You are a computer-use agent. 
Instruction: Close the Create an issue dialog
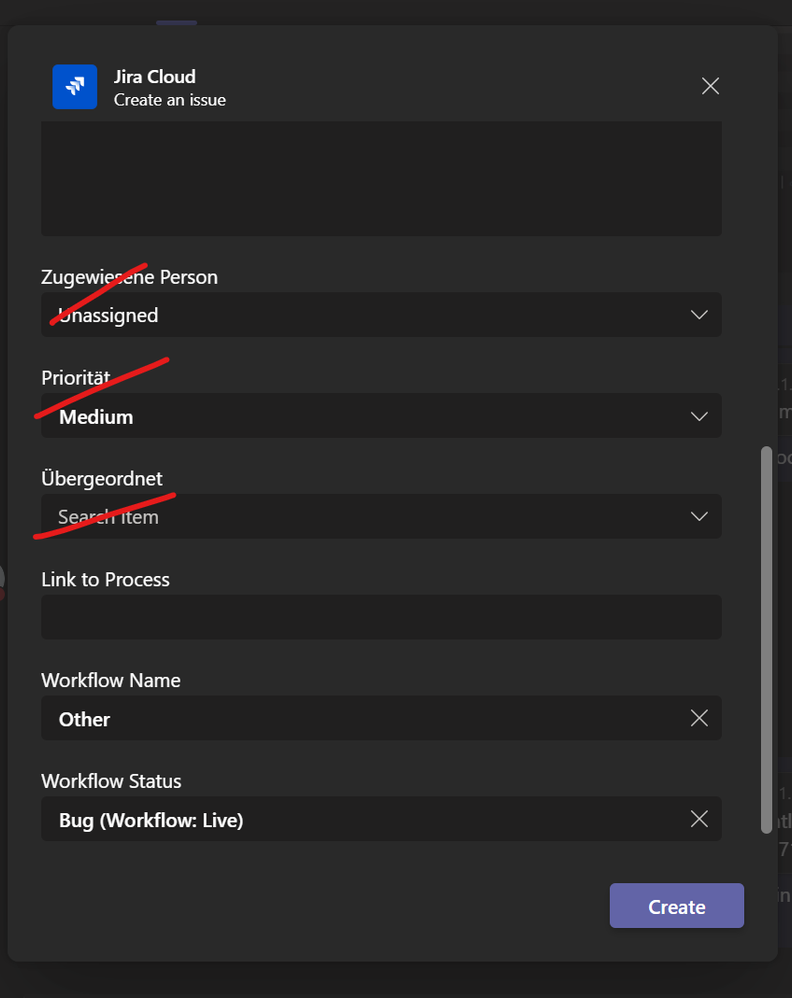pyautogui.click(x=710, y=86)
